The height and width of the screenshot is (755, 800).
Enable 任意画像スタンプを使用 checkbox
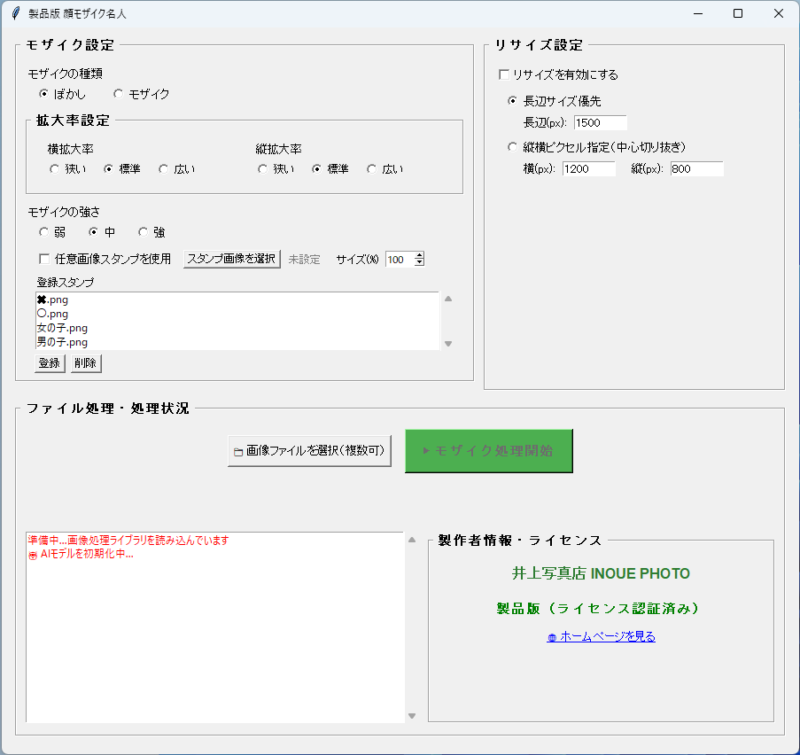44,259
